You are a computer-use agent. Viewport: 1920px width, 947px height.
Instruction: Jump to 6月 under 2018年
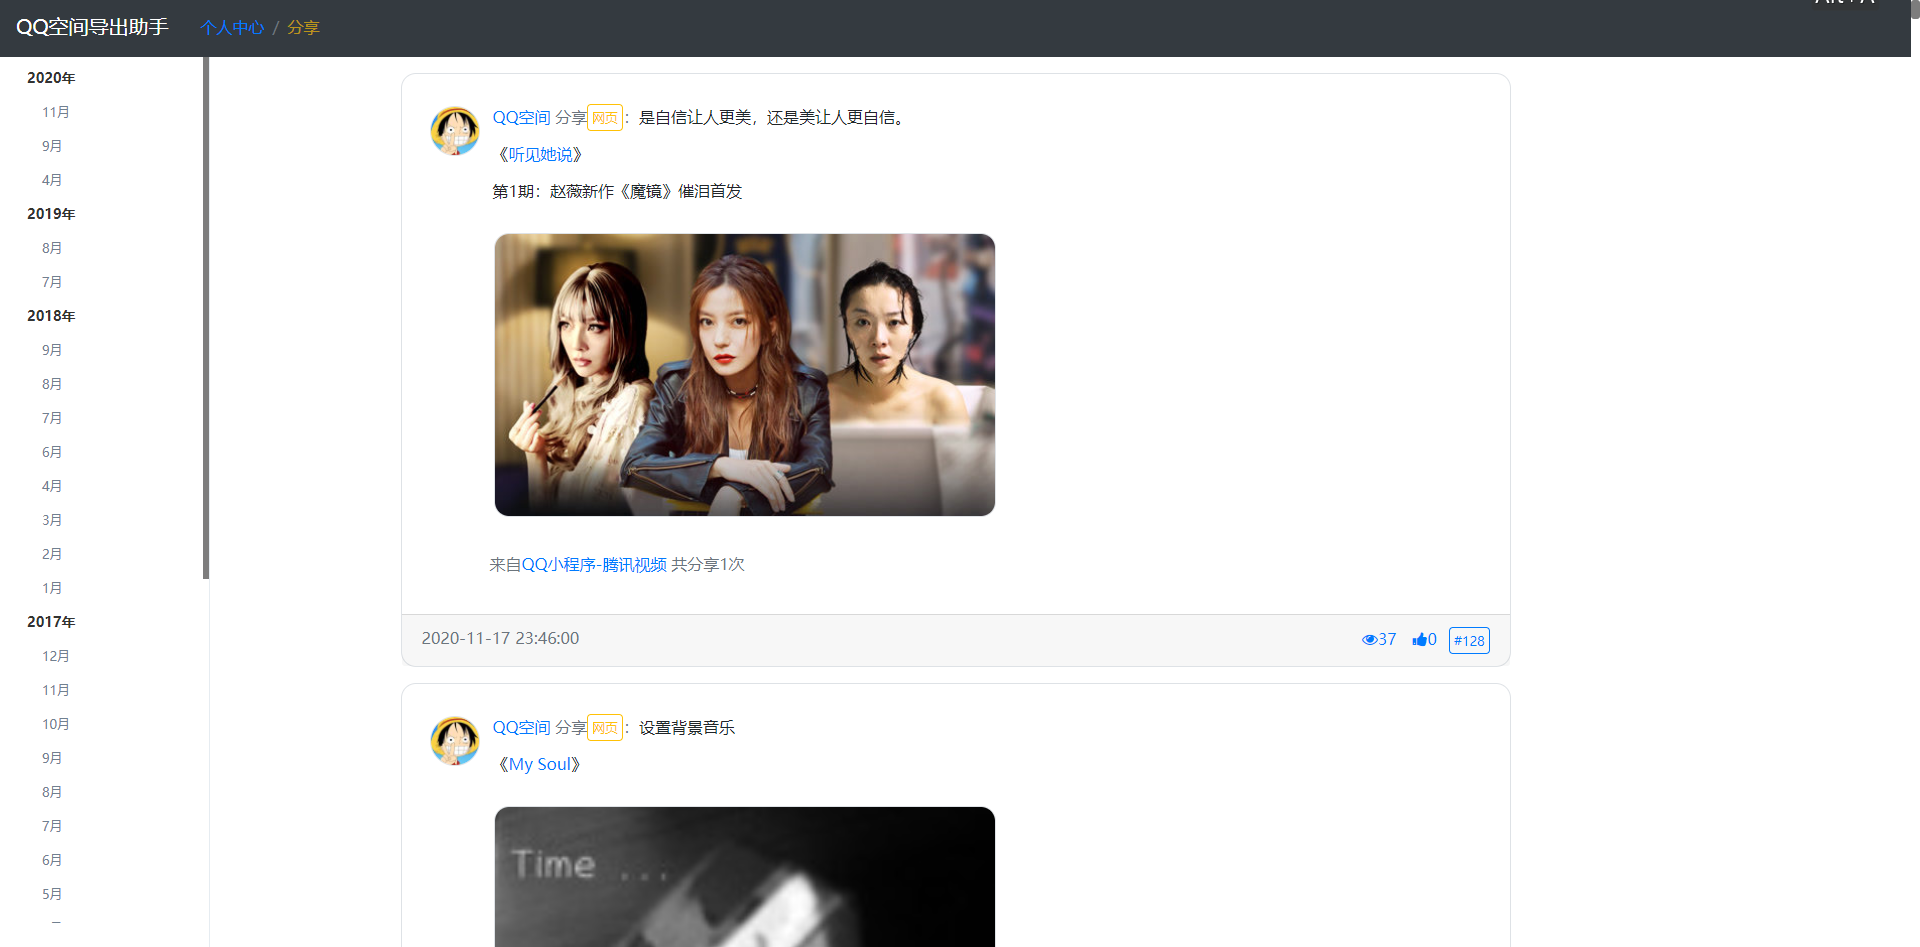[52, 452]
